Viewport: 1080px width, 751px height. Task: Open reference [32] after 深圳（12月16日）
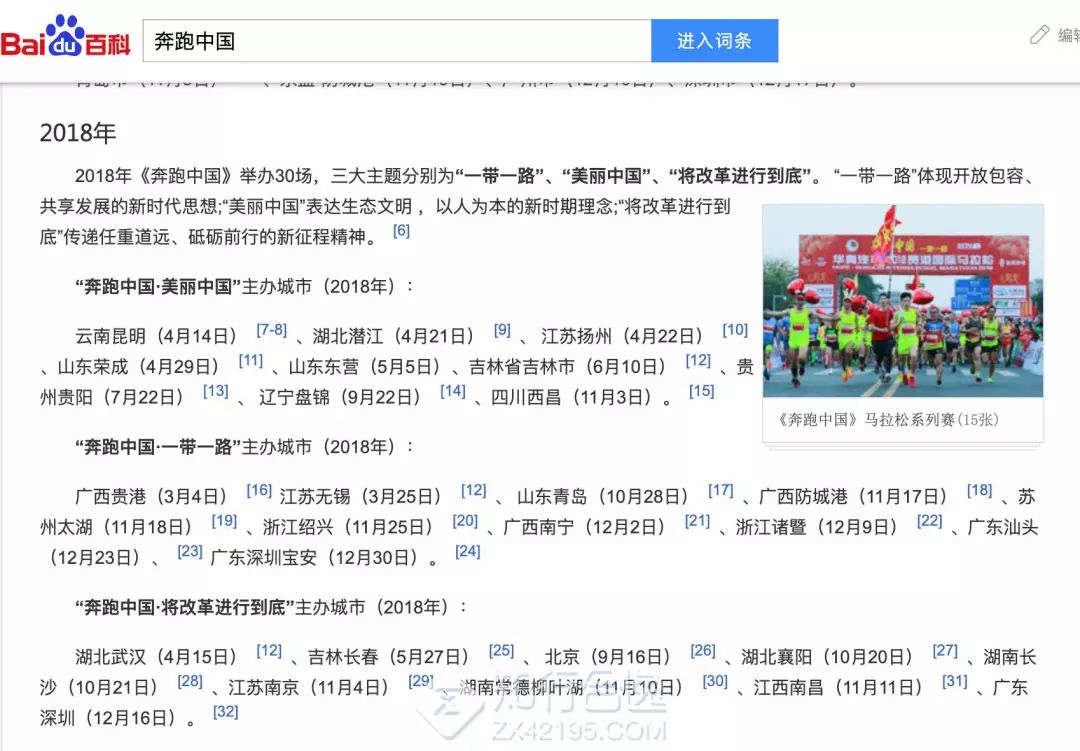225,711
